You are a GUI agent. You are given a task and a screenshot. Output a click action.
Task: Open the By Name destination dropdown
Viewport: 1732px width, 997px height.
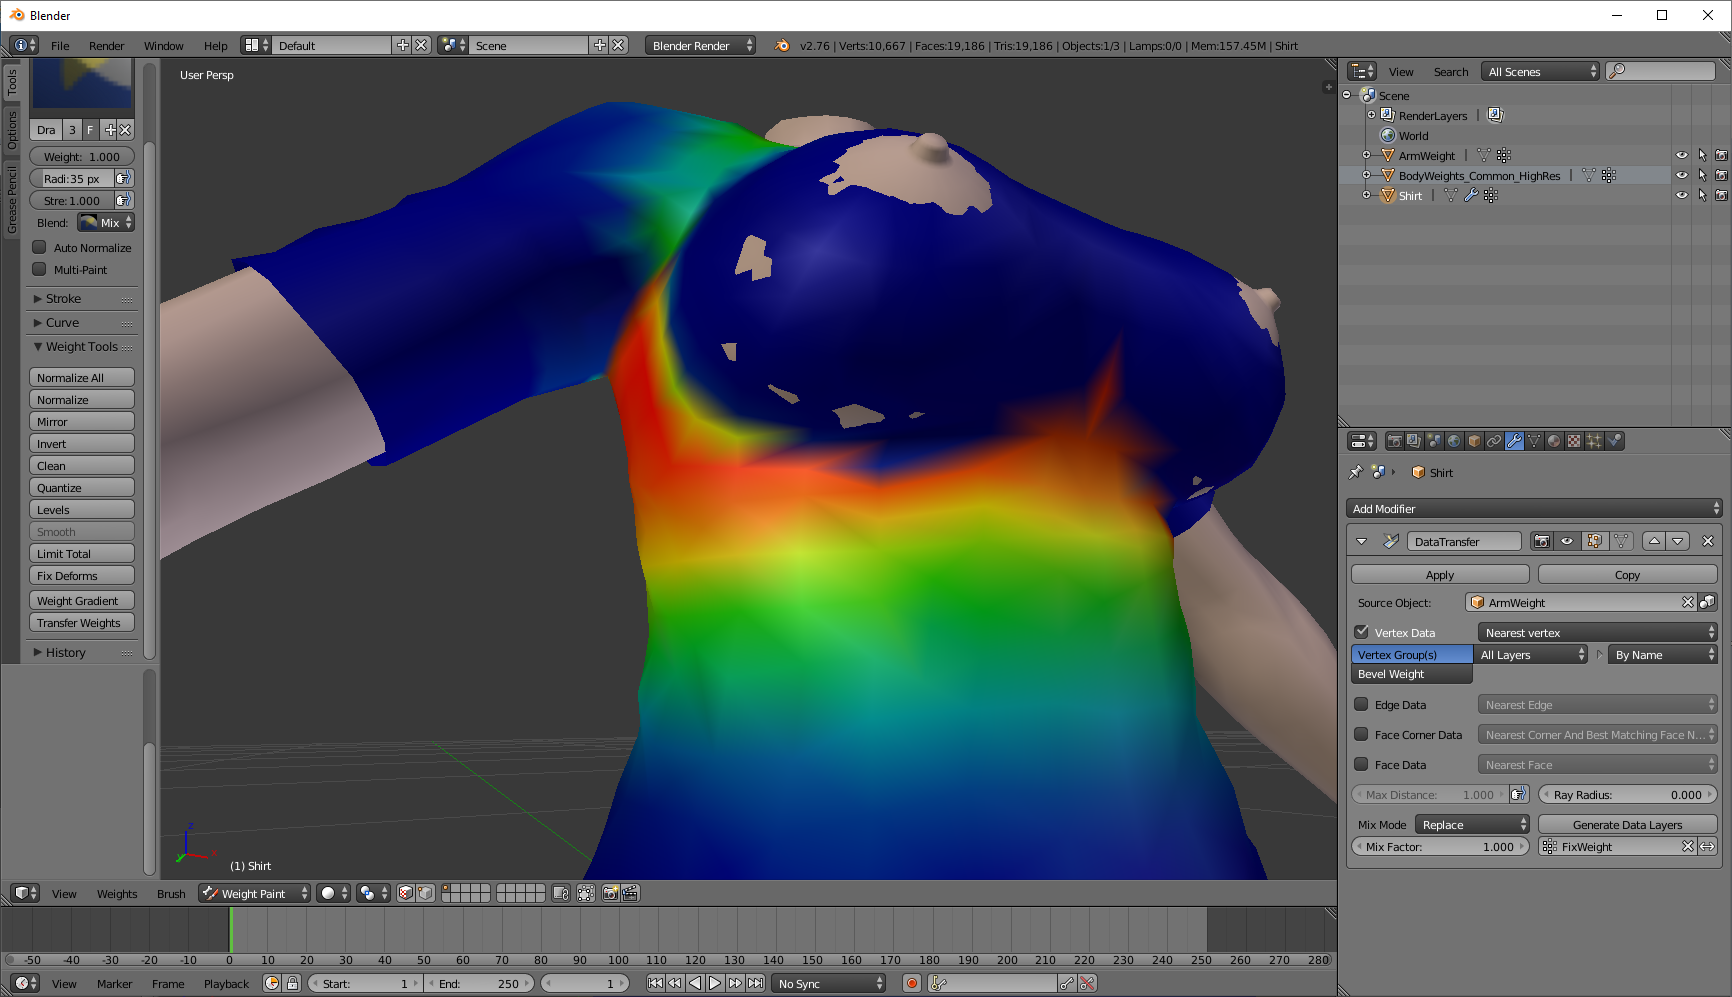1663,654
